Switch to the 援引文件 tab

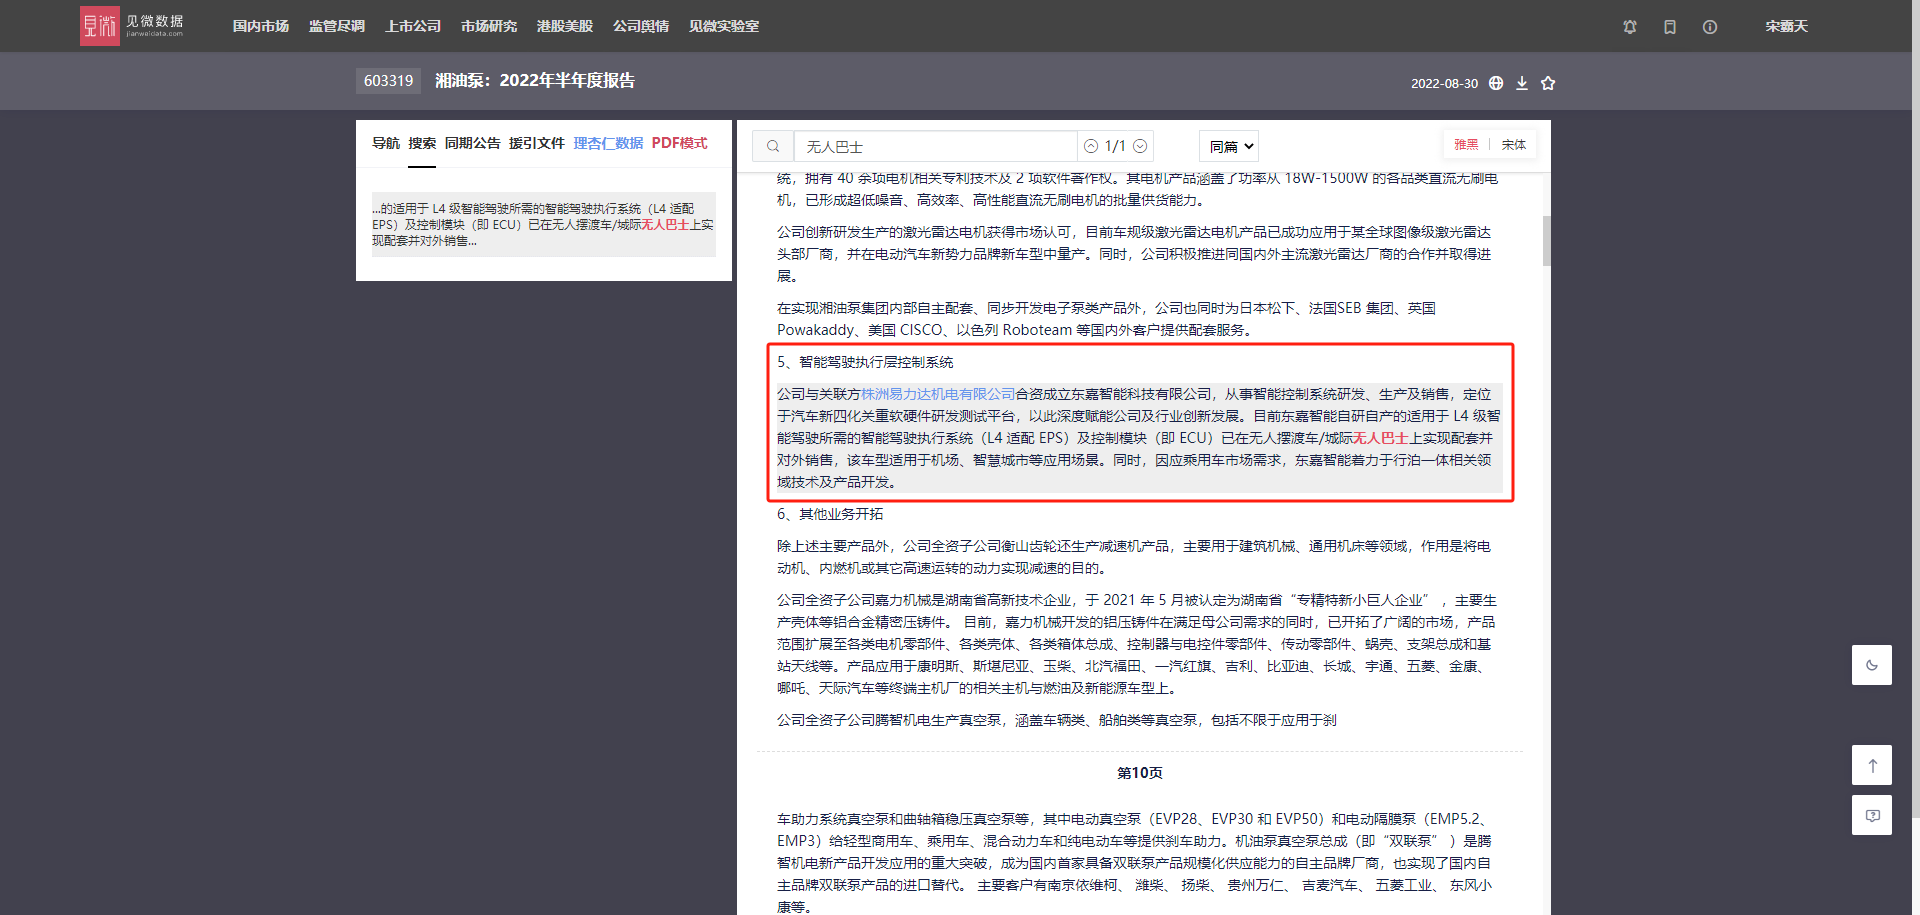537,143
